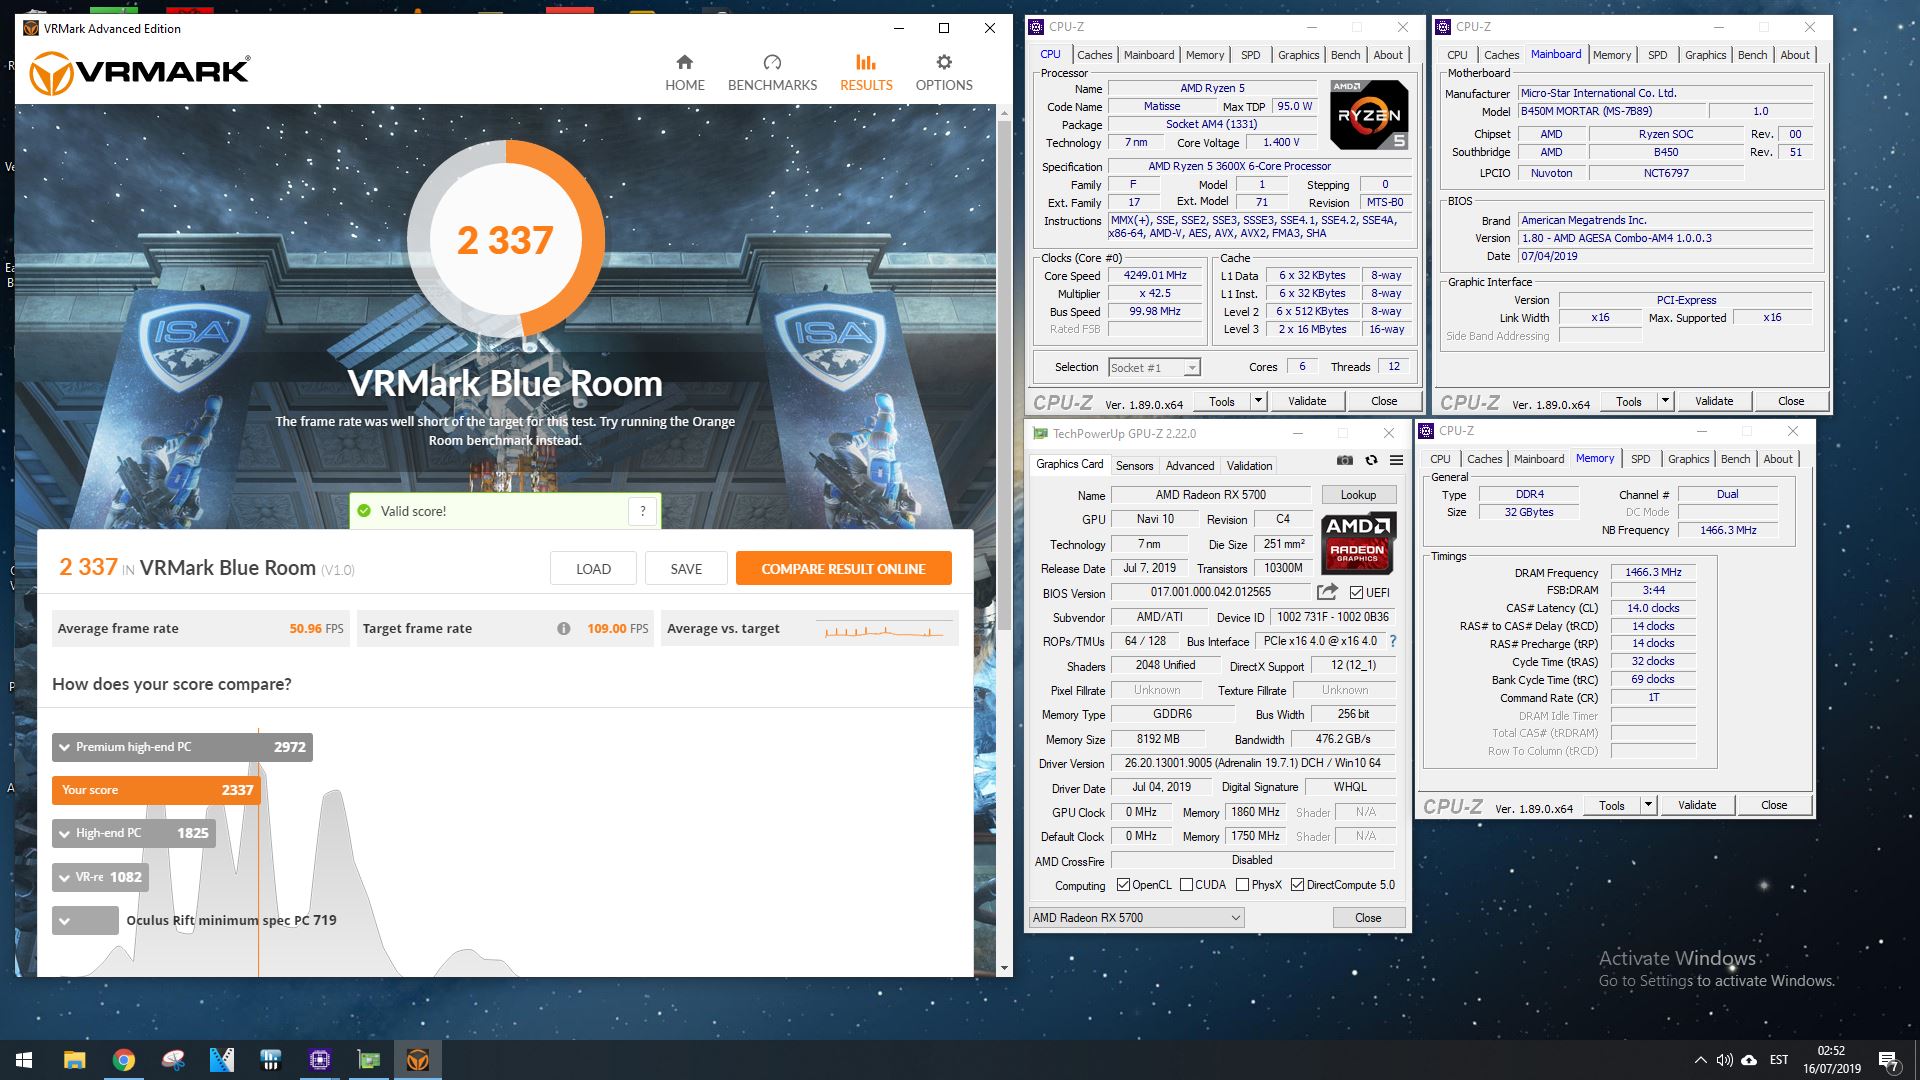Click bus interface help question mark

[1393, 641]
